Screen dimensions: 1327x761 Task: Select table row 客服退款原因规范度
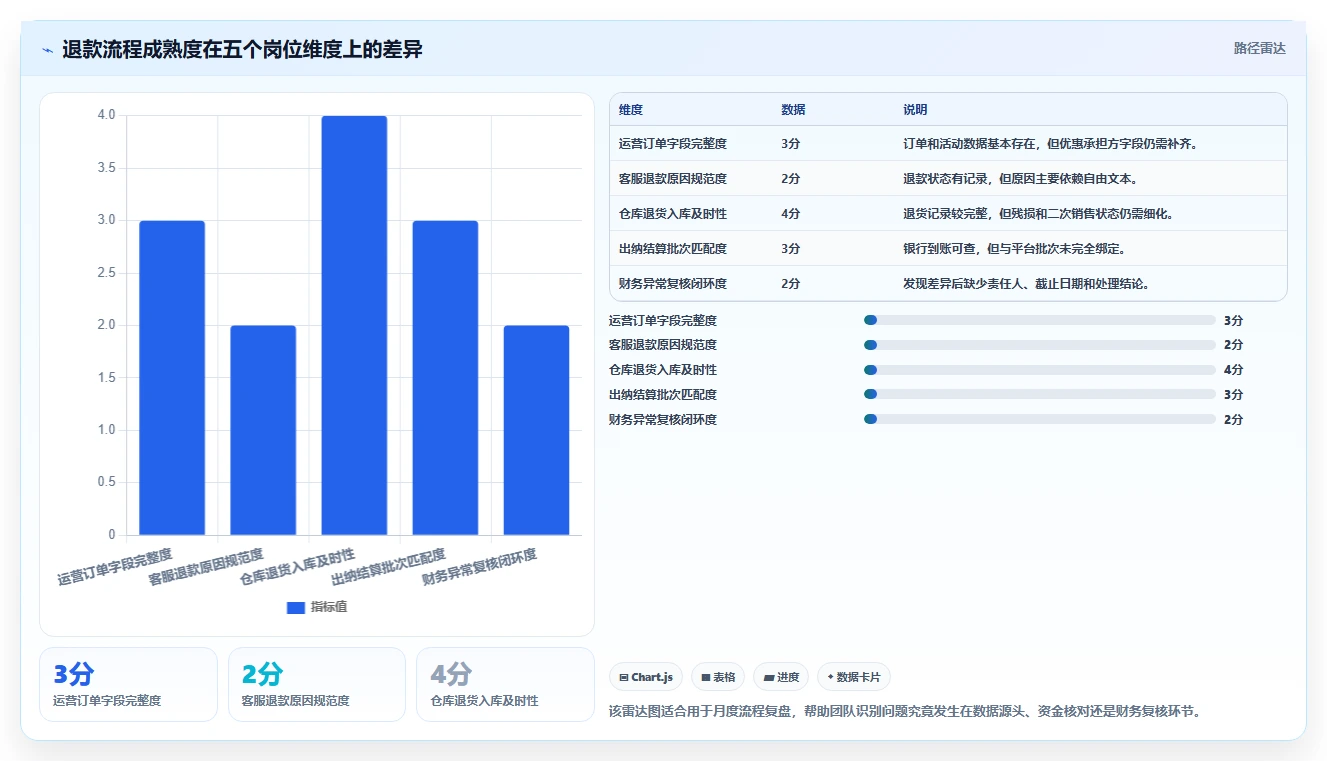point(948,179)
